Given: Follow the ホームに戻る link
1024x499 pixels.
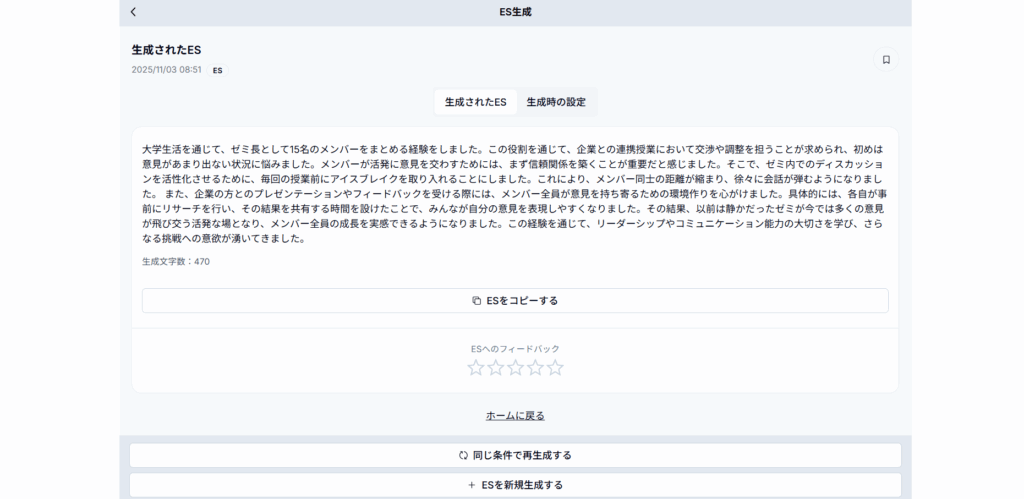Looking at the screenshot, I should 515,415.
